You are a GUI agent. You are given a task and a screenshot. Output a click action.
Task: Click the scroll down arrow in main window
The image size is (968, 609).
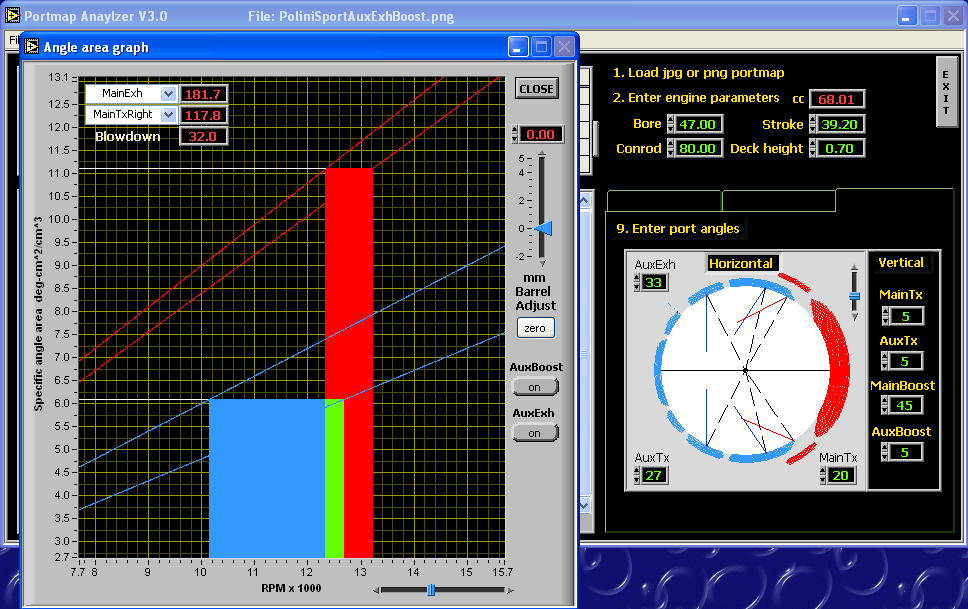(584, 505)
